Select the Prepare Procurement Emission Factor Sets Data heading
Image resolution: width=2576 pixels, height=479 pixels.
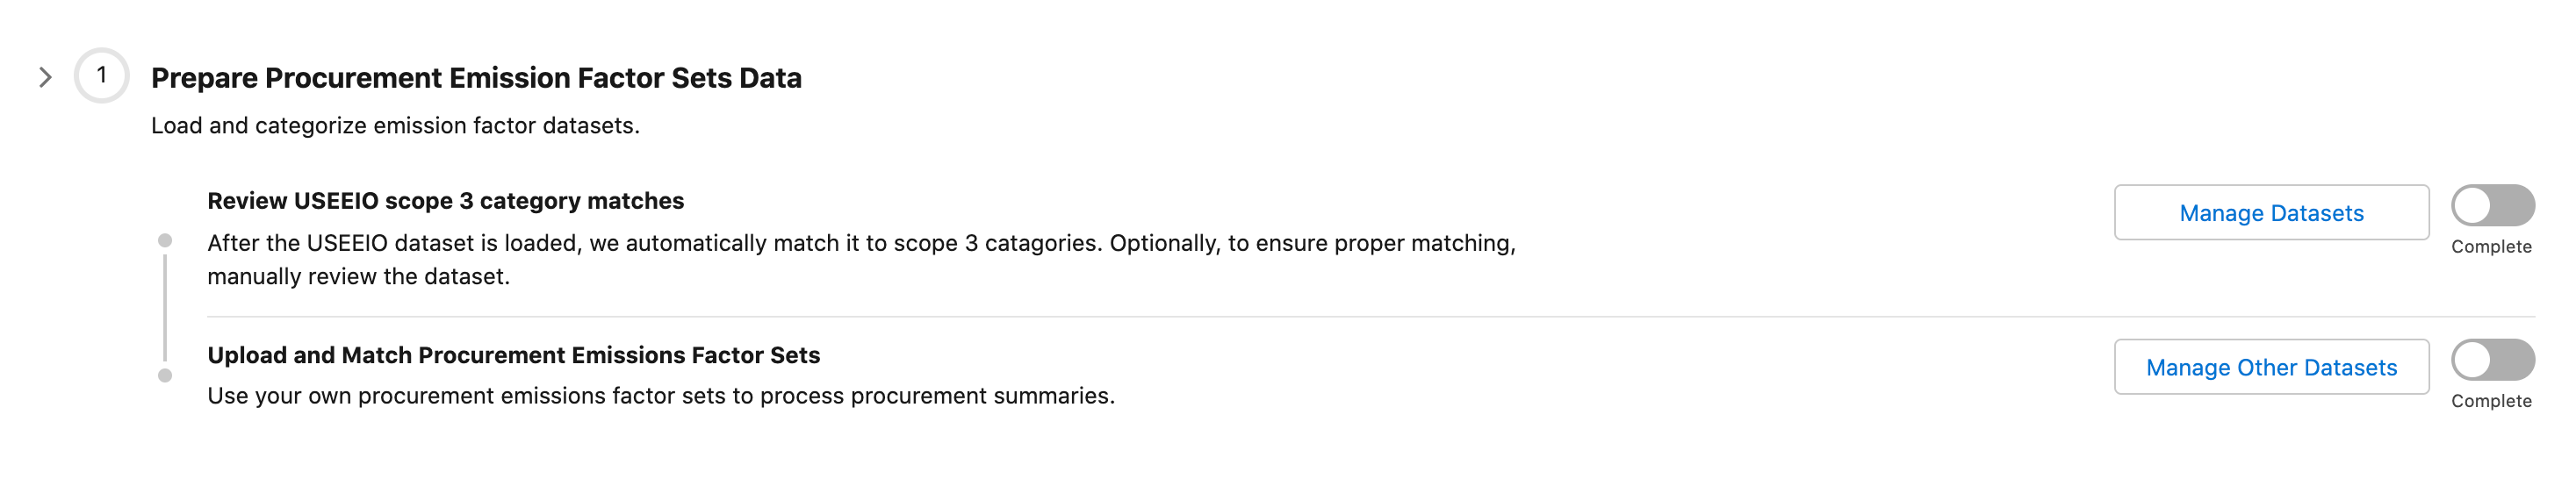476,78
